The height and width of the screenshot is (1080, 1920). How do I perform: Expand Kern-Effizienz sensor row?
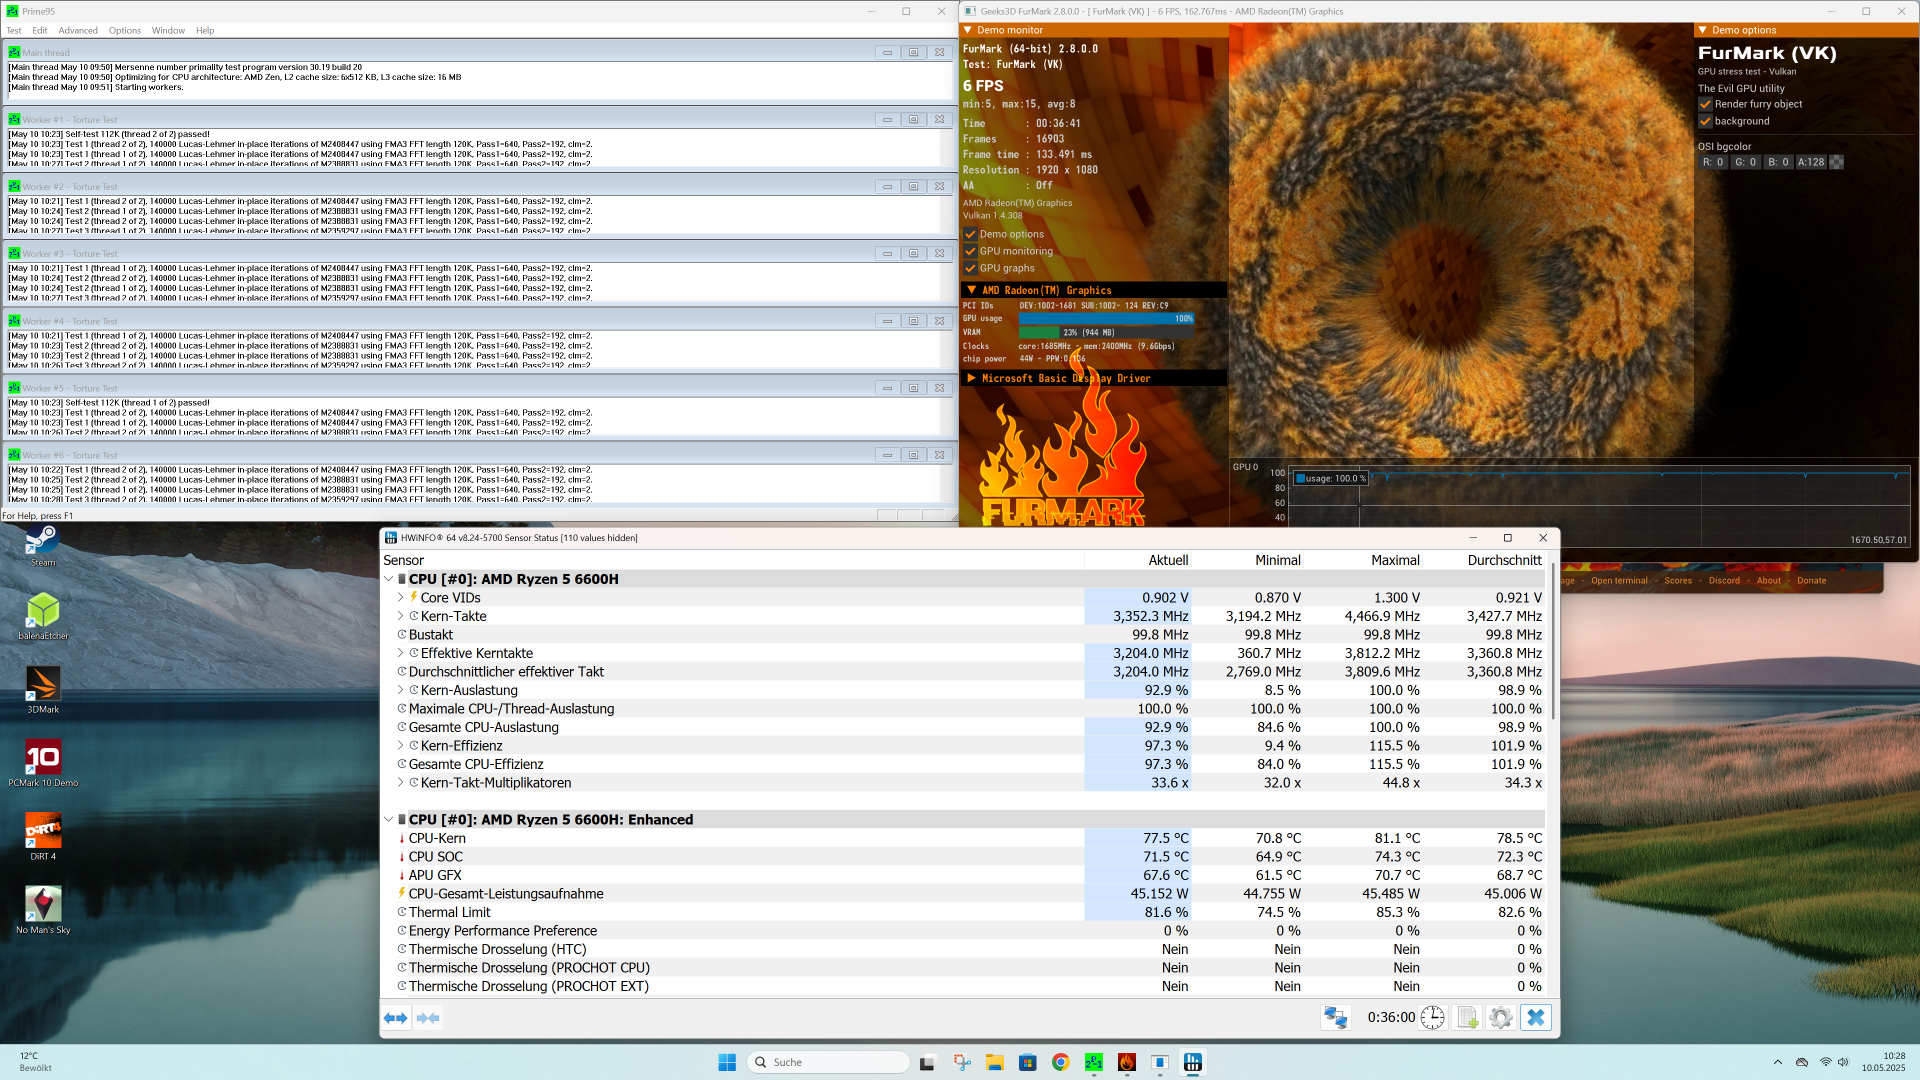401,746
